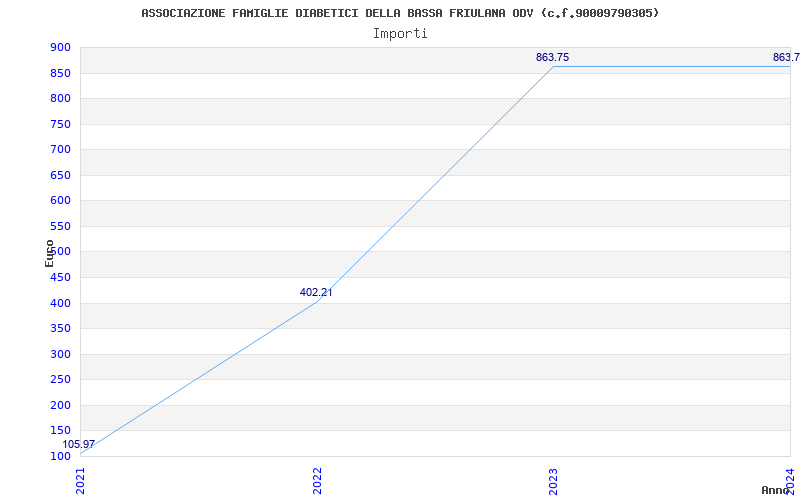Click the 'Anno' x-axis title

click(x=775, y=490)
